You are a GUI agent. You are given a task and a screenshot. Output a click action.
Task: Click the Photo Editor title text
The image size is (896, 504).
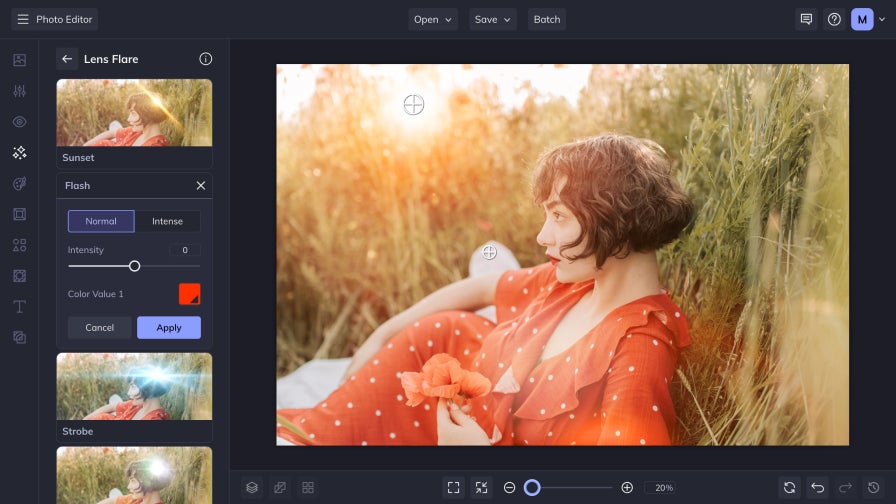(x=64, y=19)
